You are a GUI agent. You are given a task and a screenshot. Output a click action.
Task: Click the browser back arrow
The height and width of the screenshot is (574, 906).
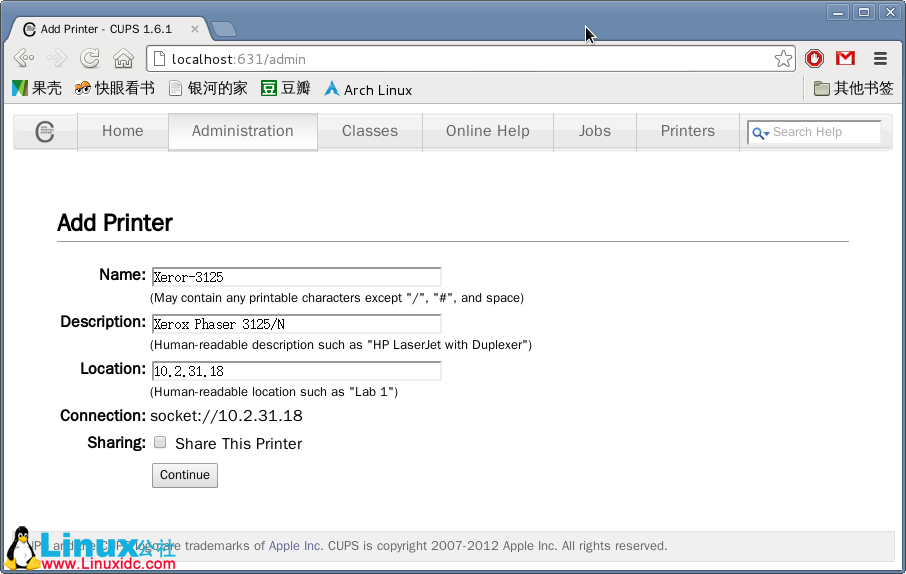pos(24,59)
